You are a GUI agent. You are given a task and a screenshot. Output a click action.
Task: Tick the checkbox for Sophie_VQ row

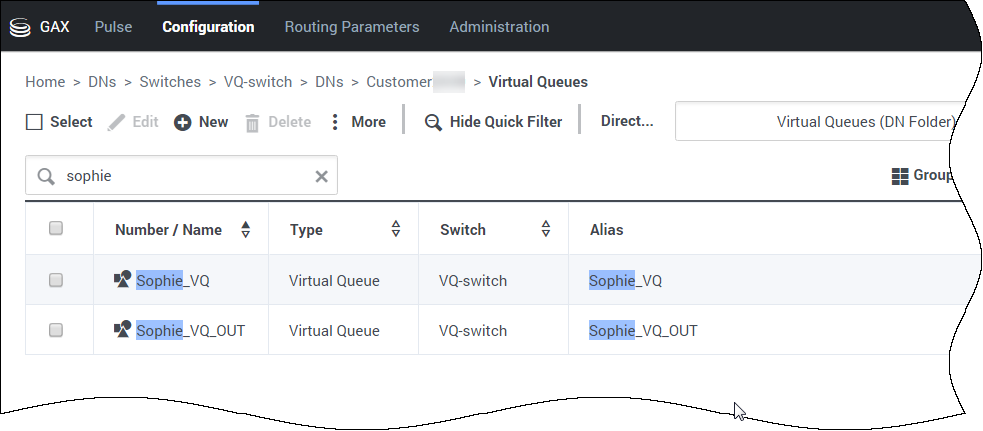[56, 281]
